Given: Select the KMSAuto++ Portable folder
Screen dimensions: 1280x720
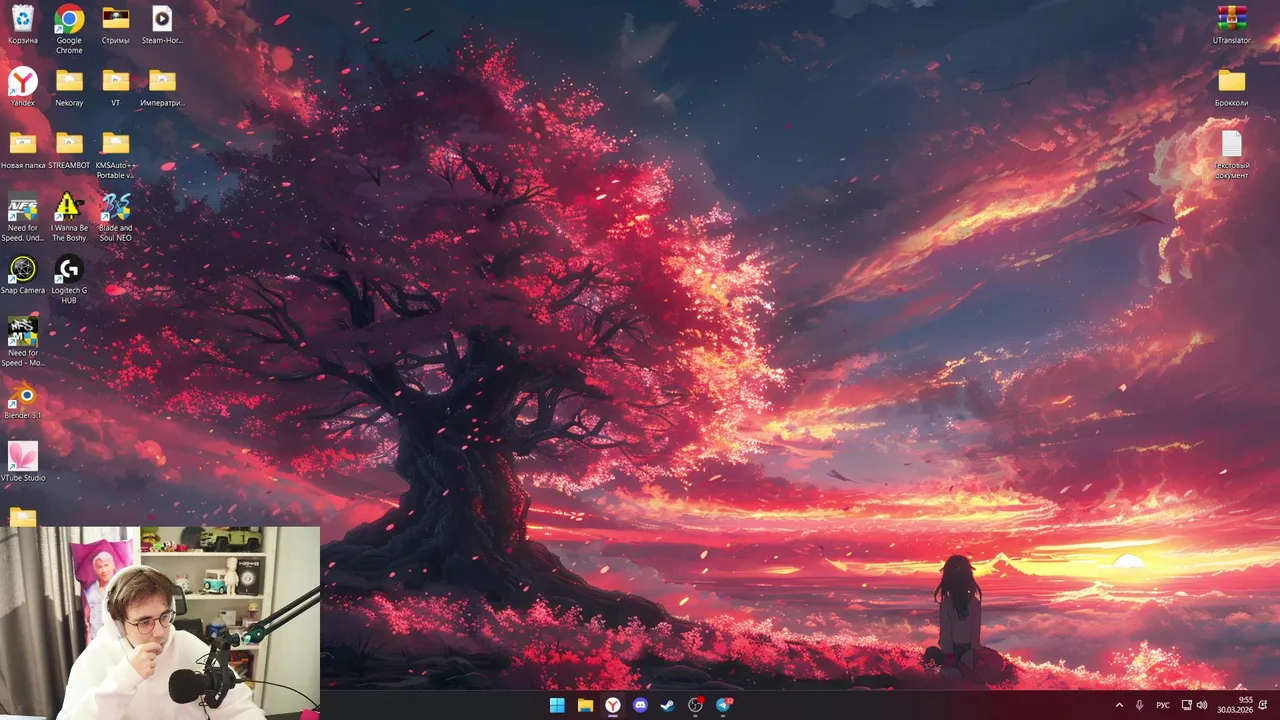Looking at the screenshot, I should tap(116, 155).
